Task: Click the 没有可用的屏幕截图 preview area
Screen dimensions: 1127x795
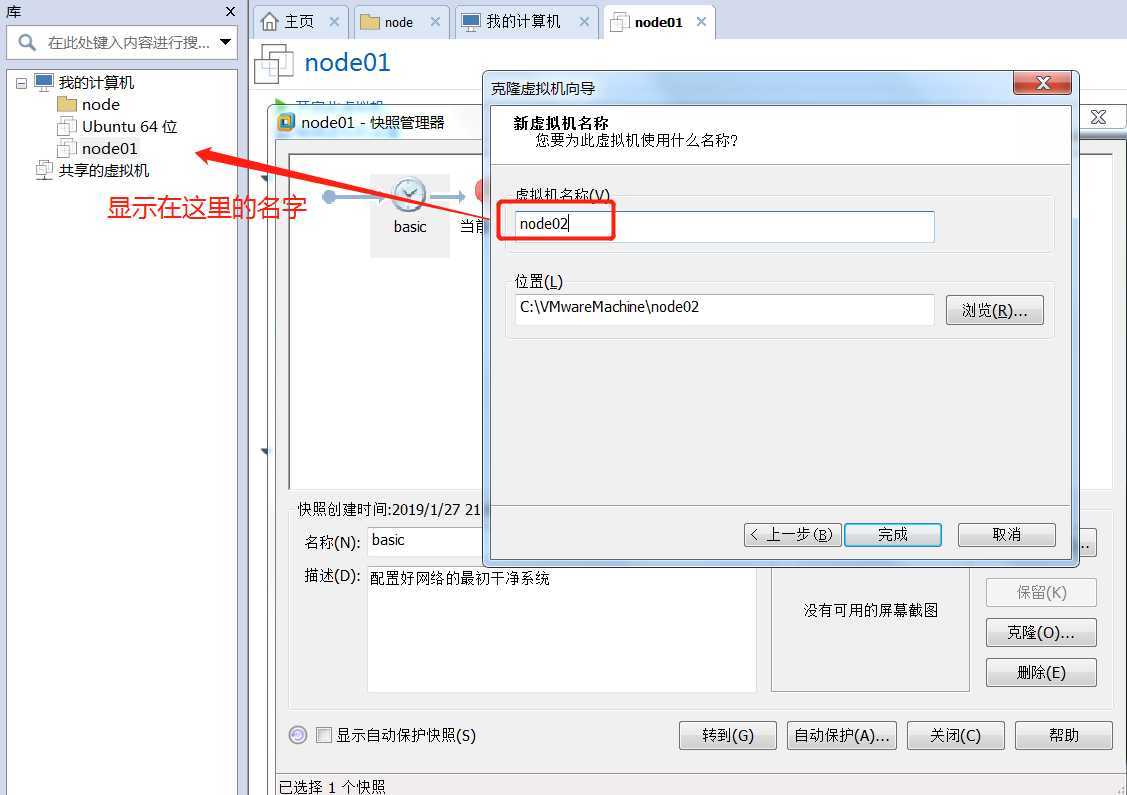Action: [x=870, y=629]
